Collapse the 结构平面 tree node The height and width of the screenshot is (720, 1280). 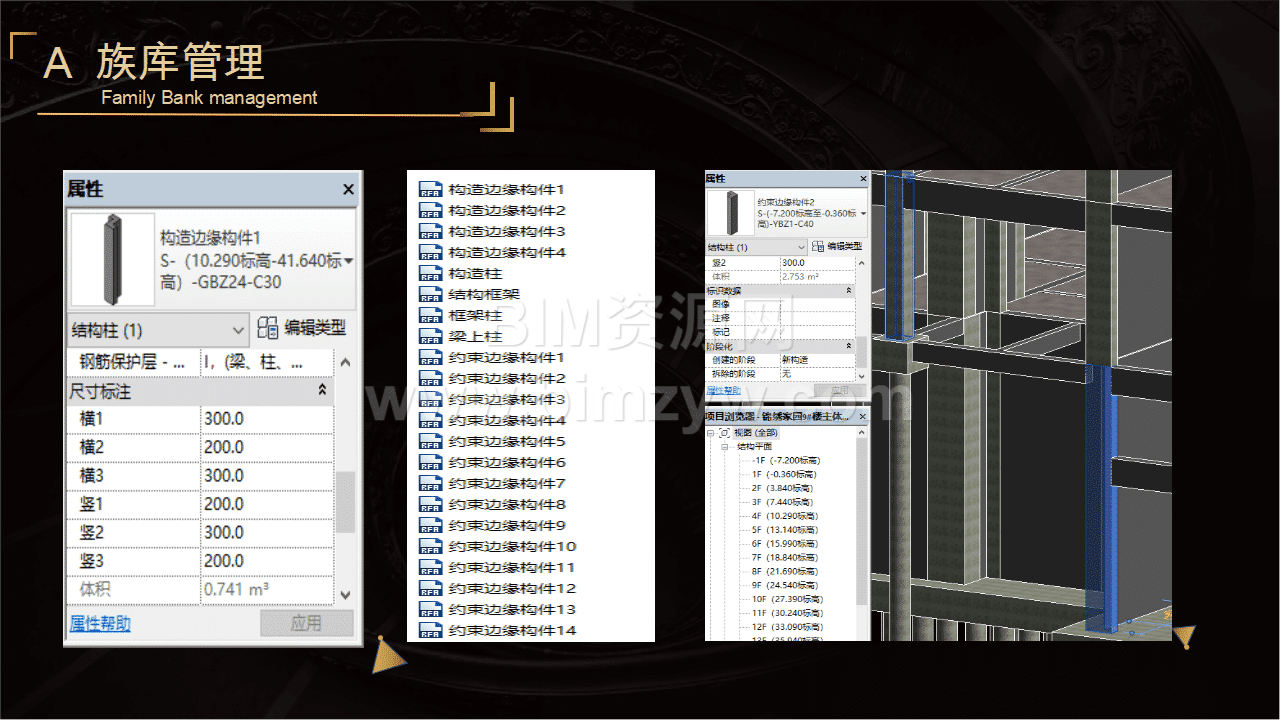(727, 447)
